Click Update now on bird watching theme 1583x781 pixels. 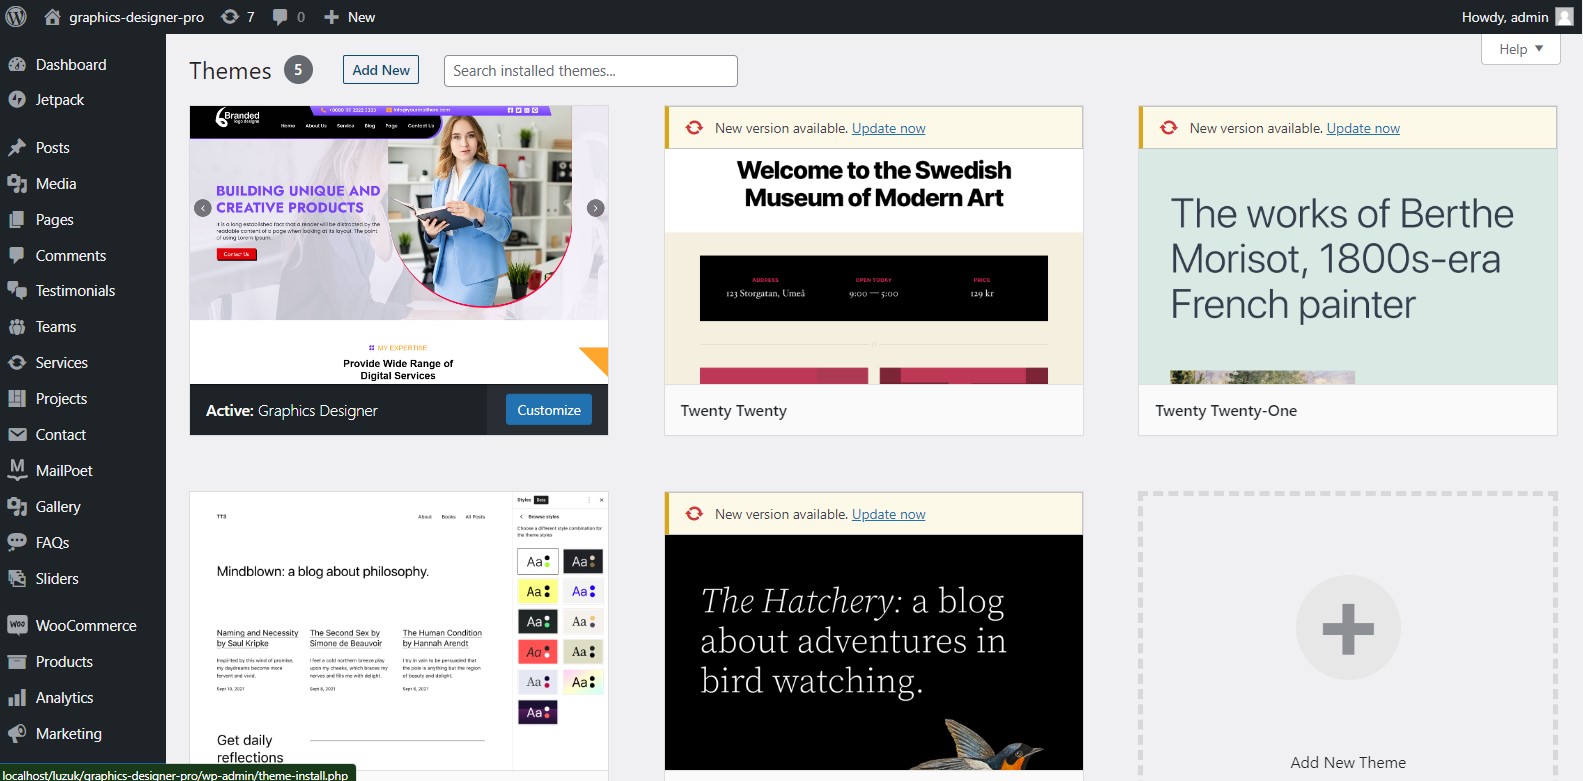tap(888, 514)
